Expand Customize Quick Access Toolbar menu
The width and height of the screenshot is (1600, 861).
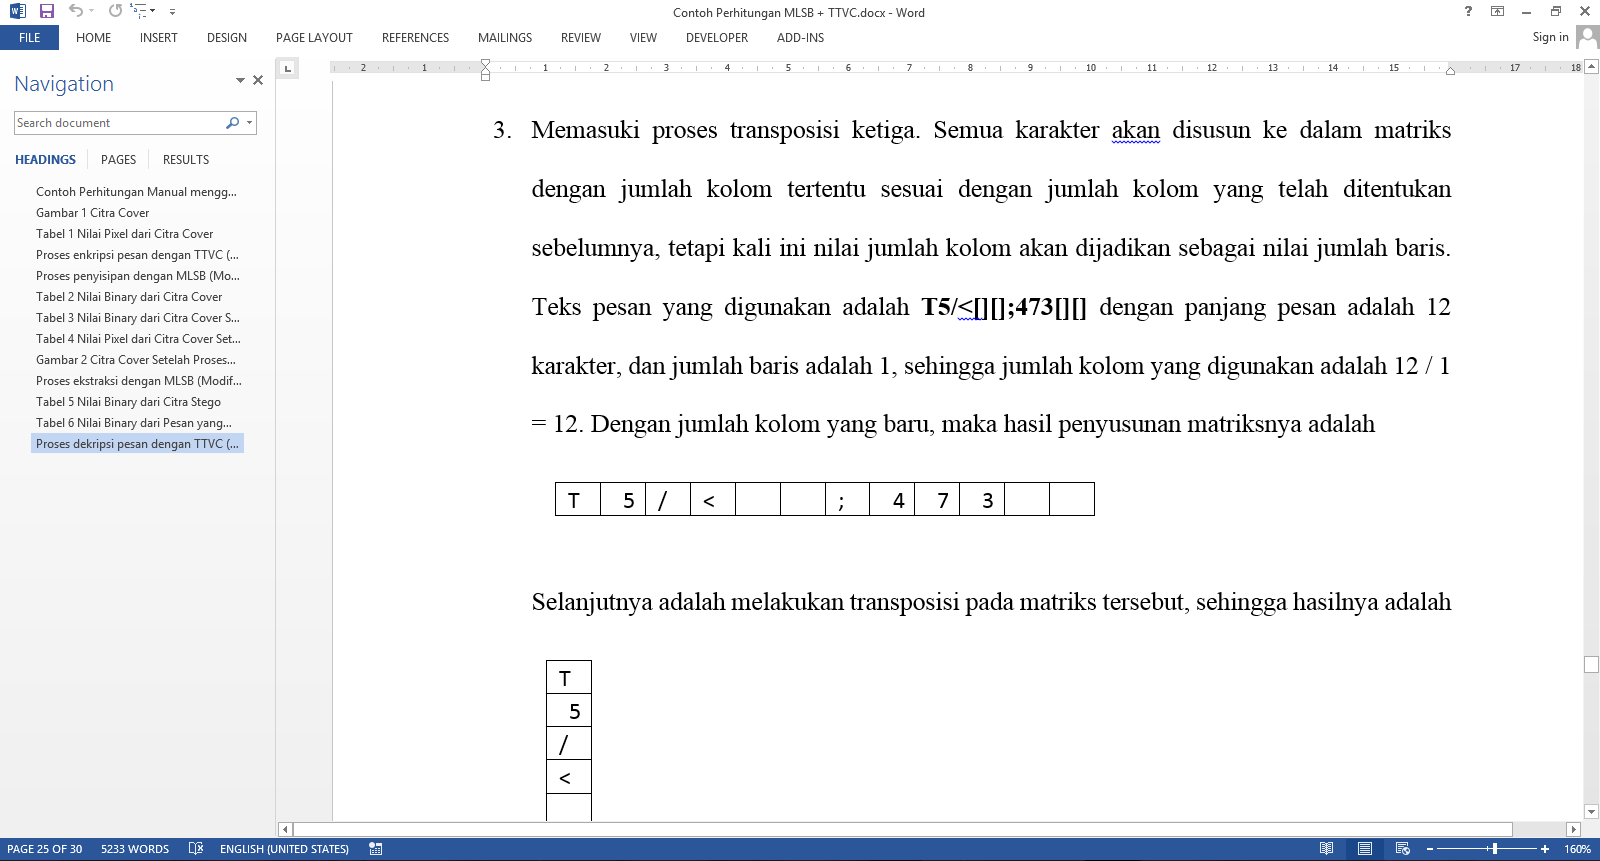coord(172,12)
